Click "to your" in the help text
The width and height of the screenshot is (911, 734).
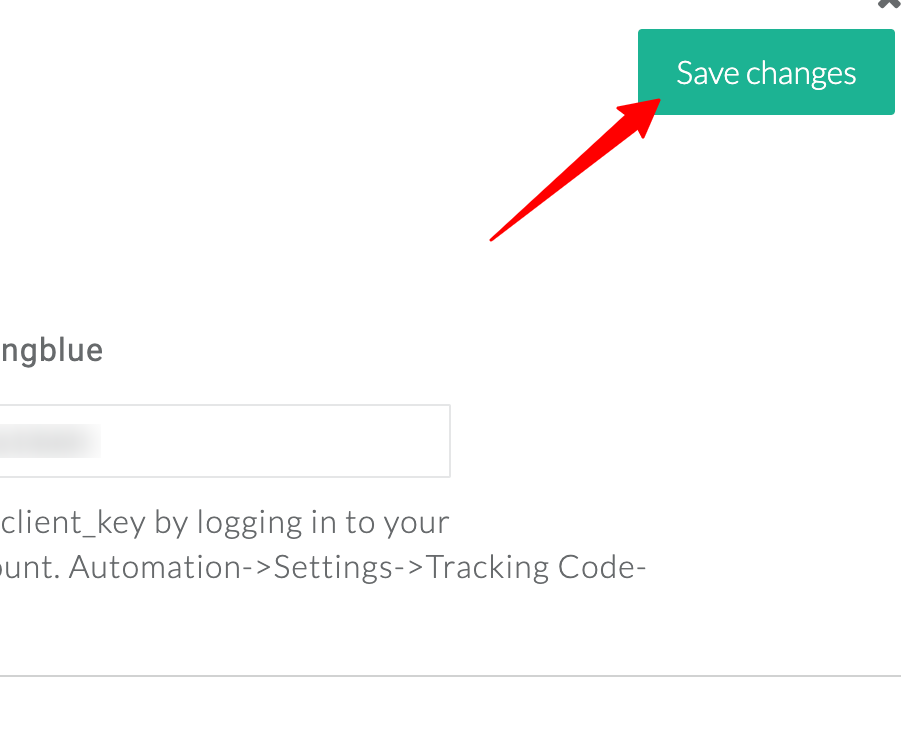tap(397, 523)
